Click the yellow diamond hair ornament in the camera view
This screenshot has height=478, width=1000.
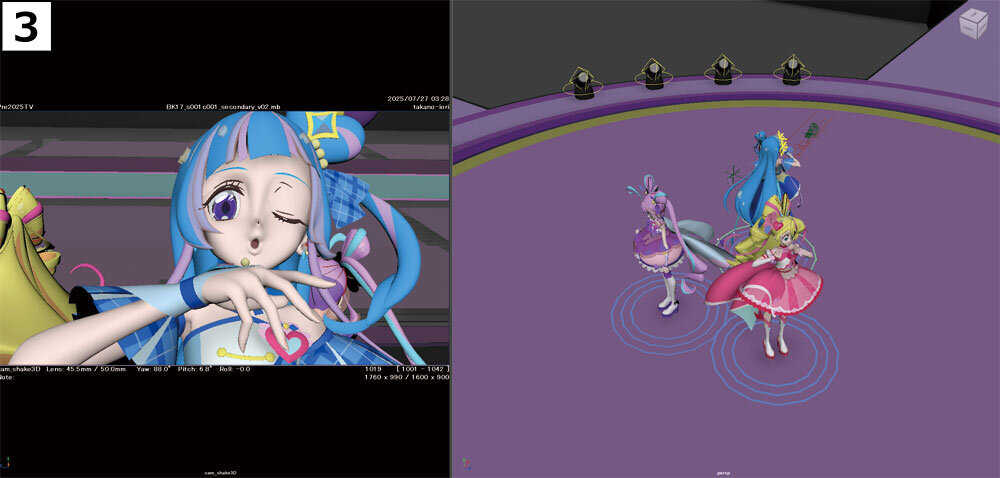click(323, 125)
